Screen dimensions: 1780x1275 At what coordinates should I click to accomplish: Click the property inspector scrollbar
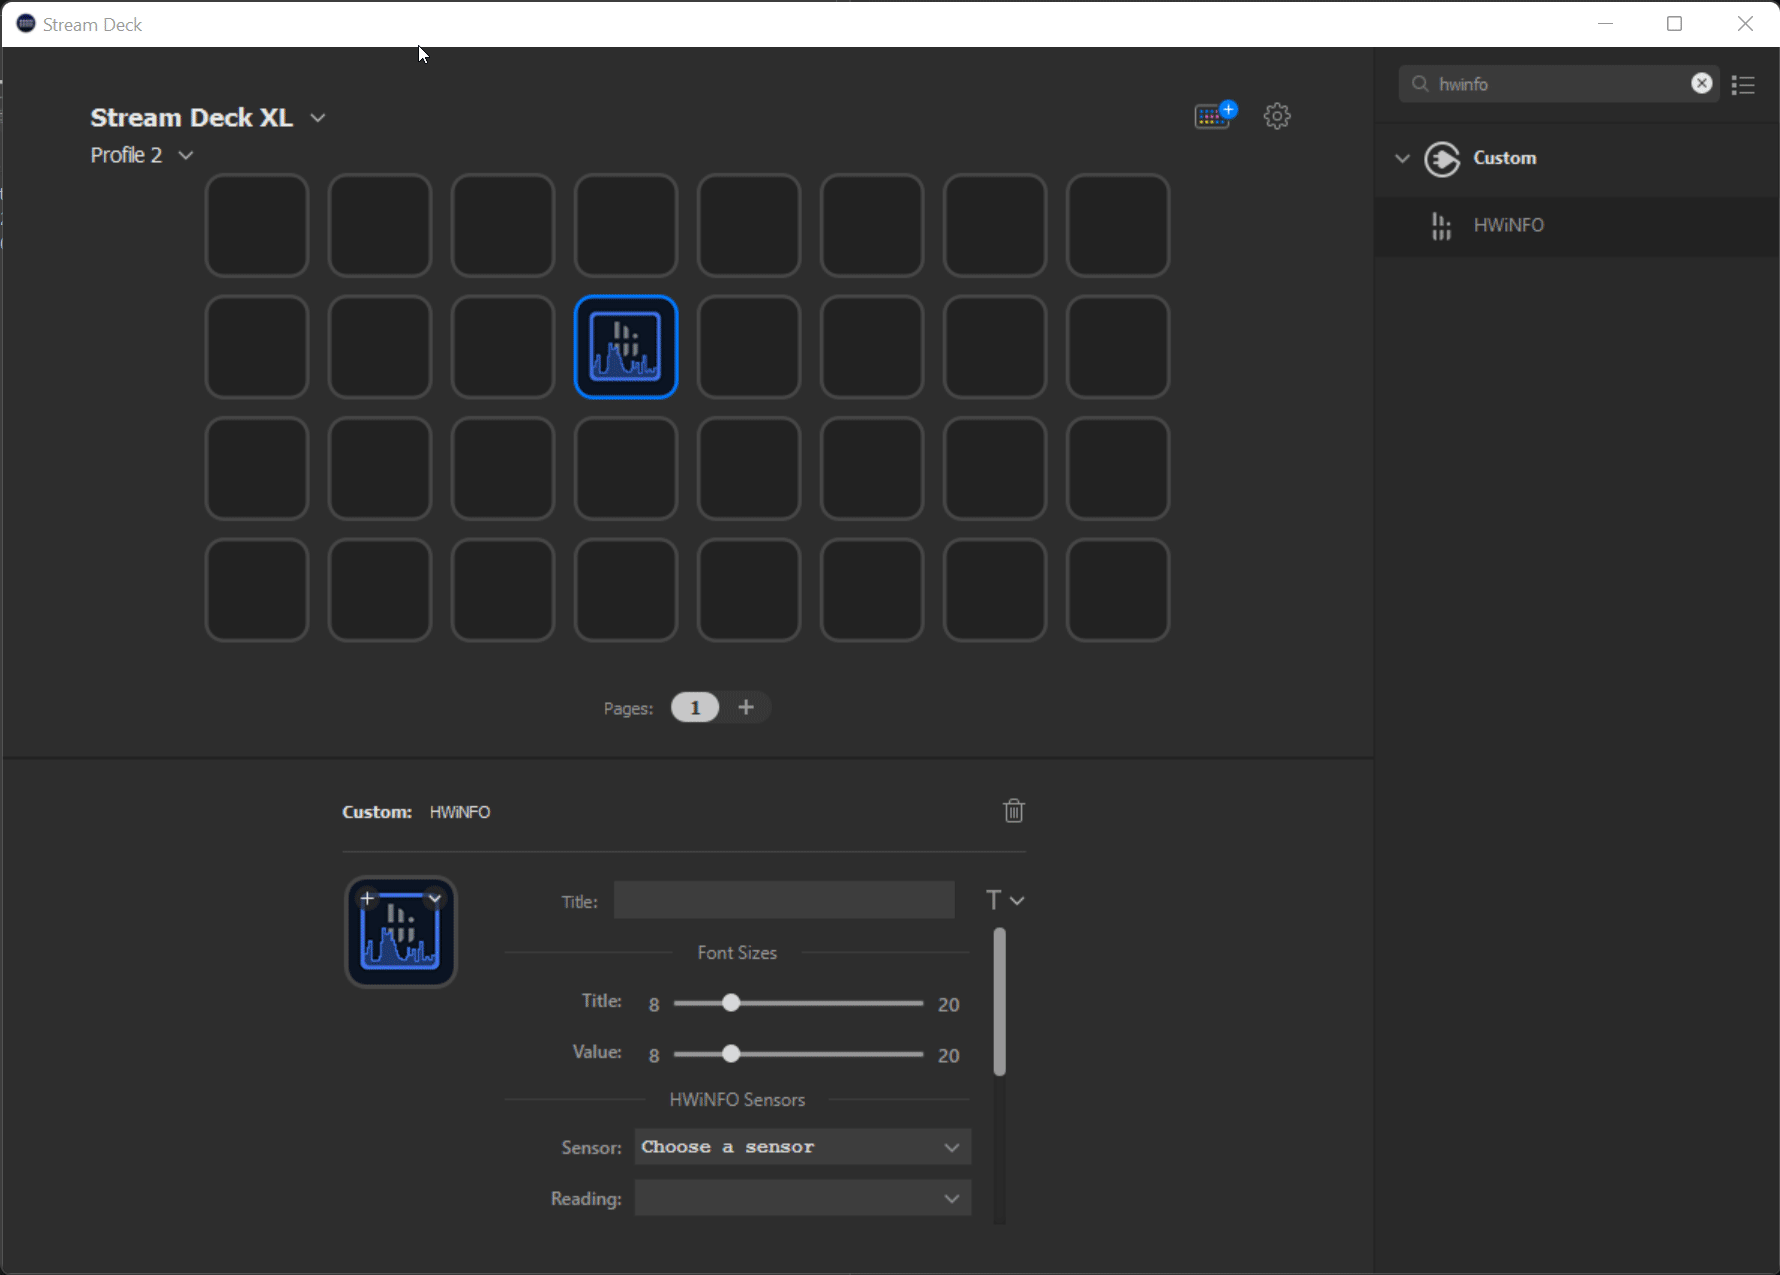pos(1000,1002)
